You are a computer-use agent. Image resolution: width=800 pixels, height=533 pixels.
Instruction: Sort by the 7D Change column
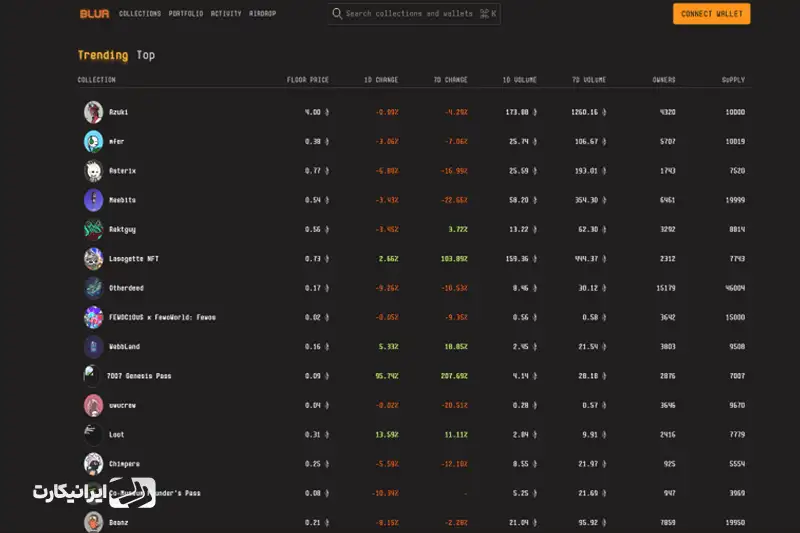click(450, 80)
